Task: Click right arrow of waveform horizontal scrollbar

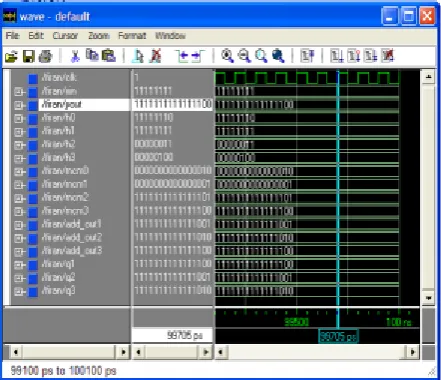Action: pos(413,352)
